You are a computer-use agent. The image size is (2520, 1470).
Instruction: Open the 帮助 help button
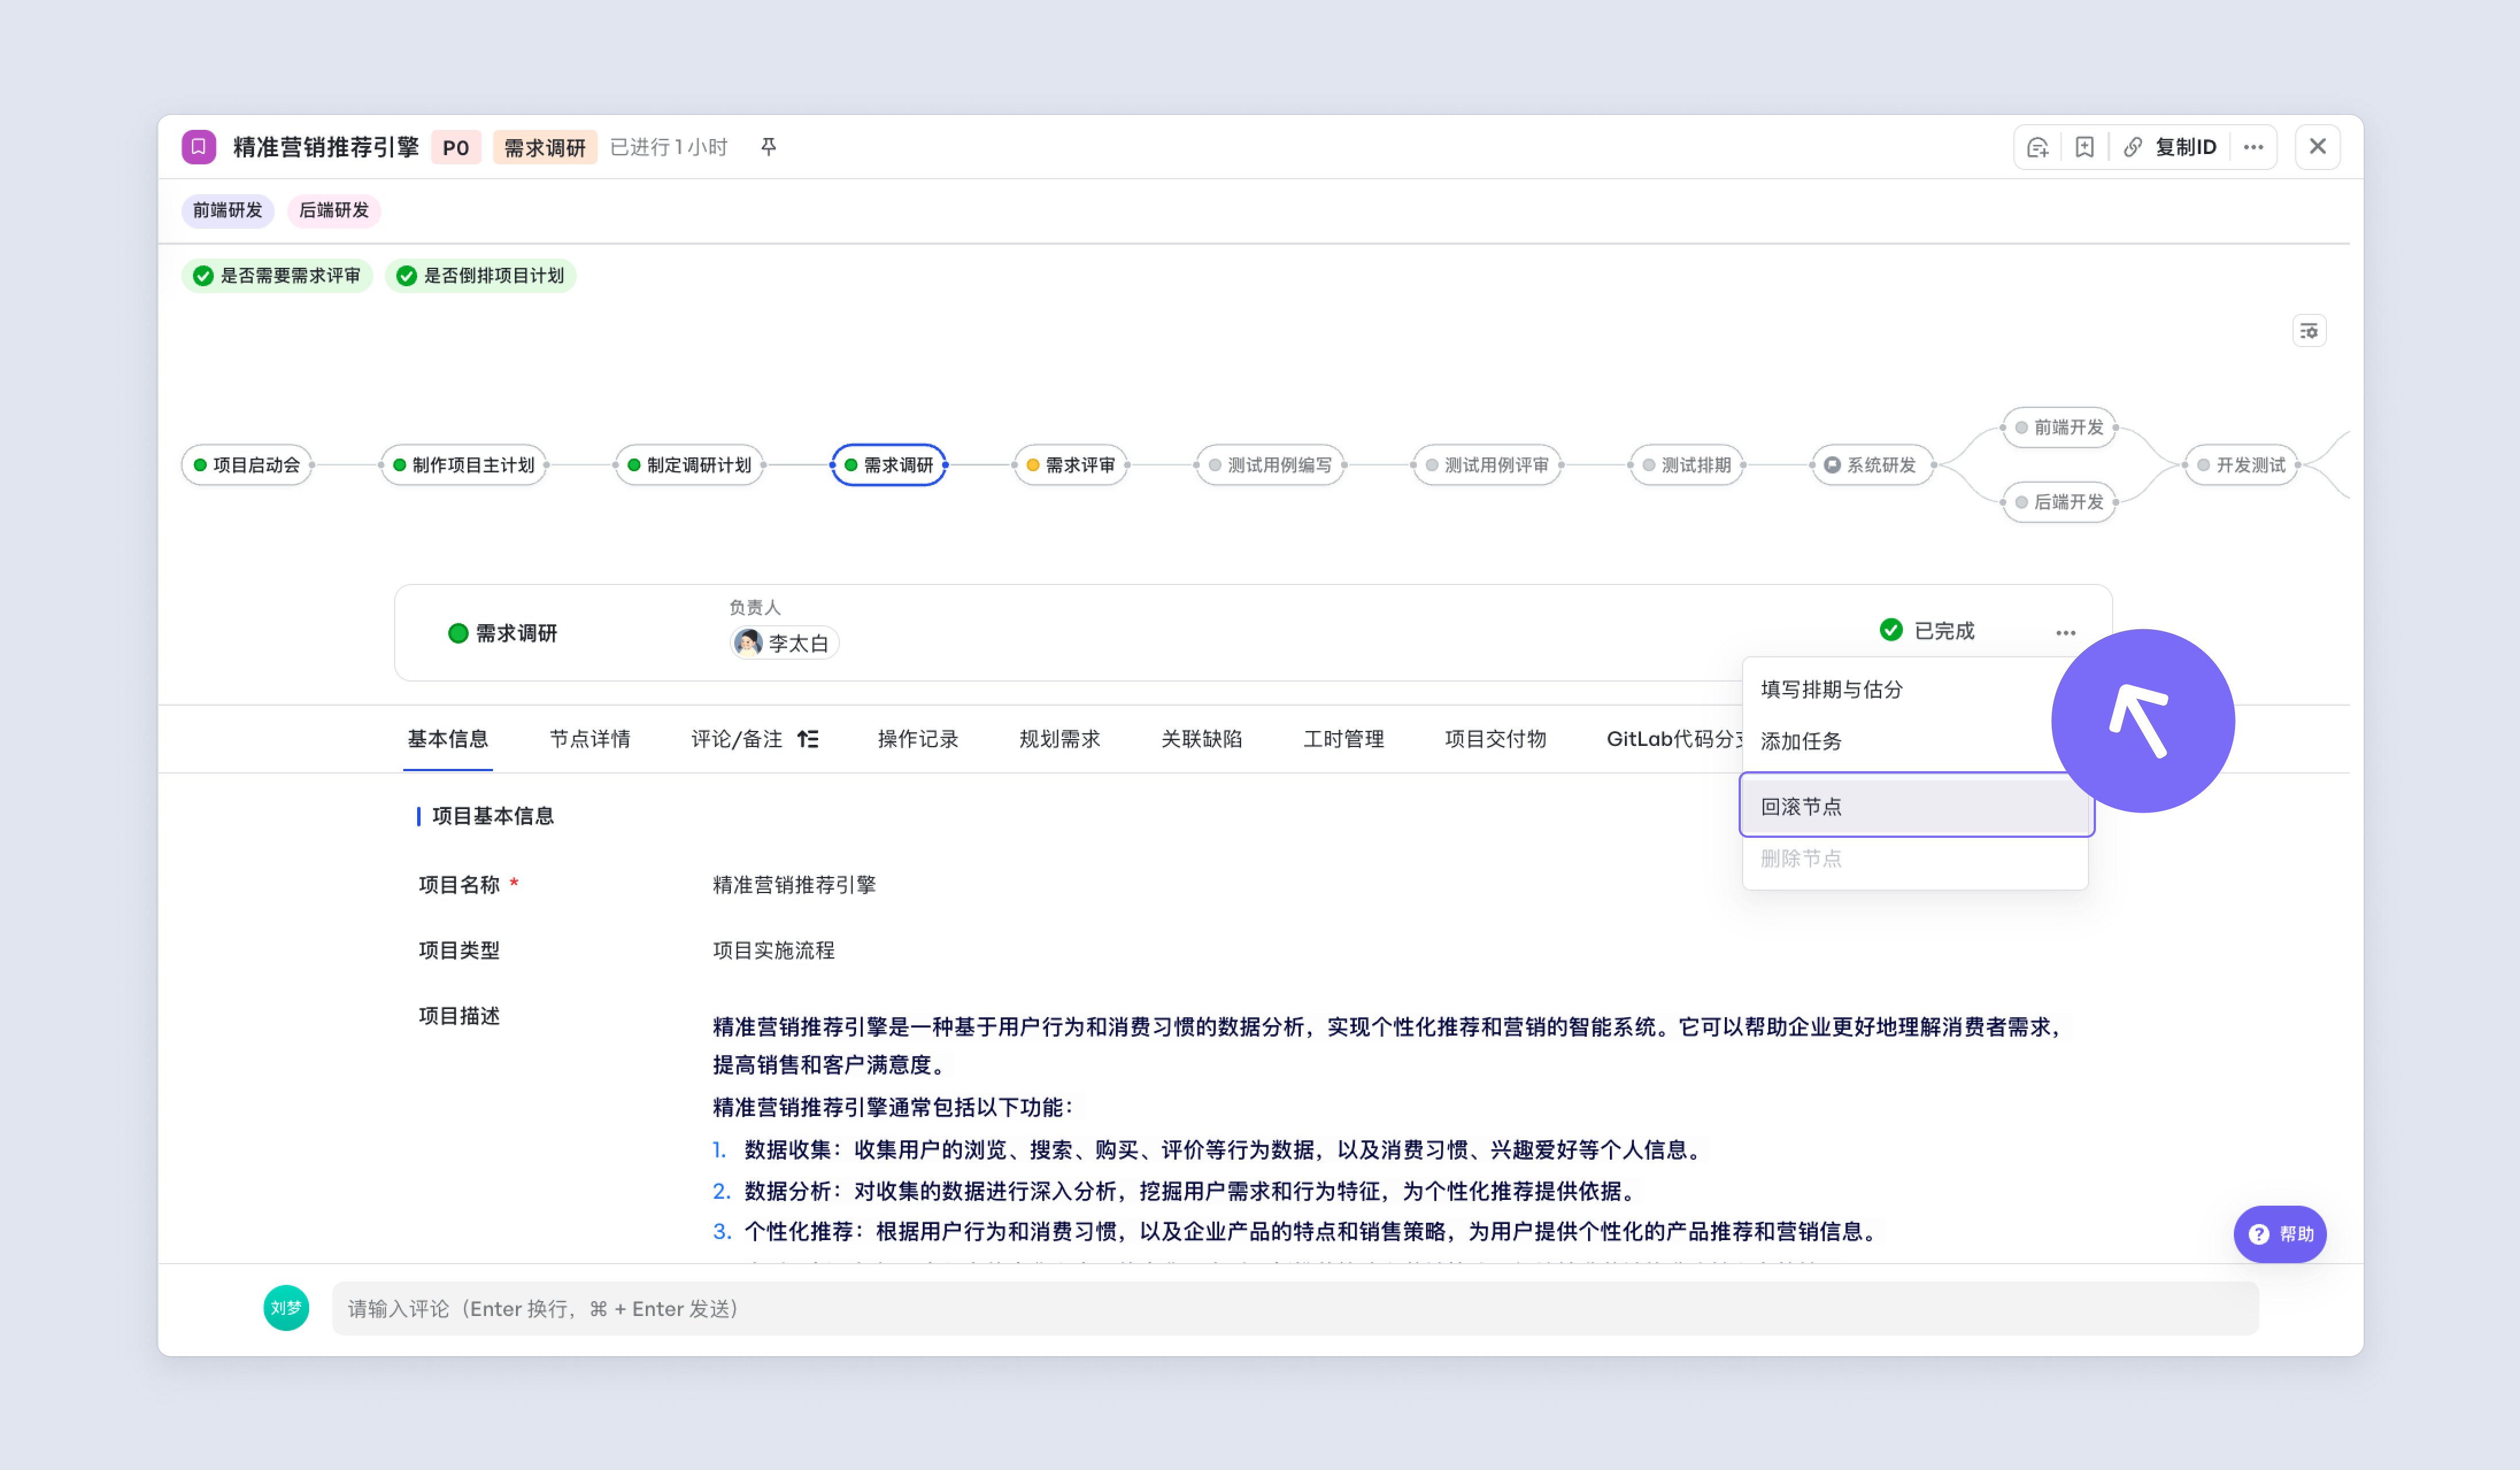[x=2280, y=1234]
